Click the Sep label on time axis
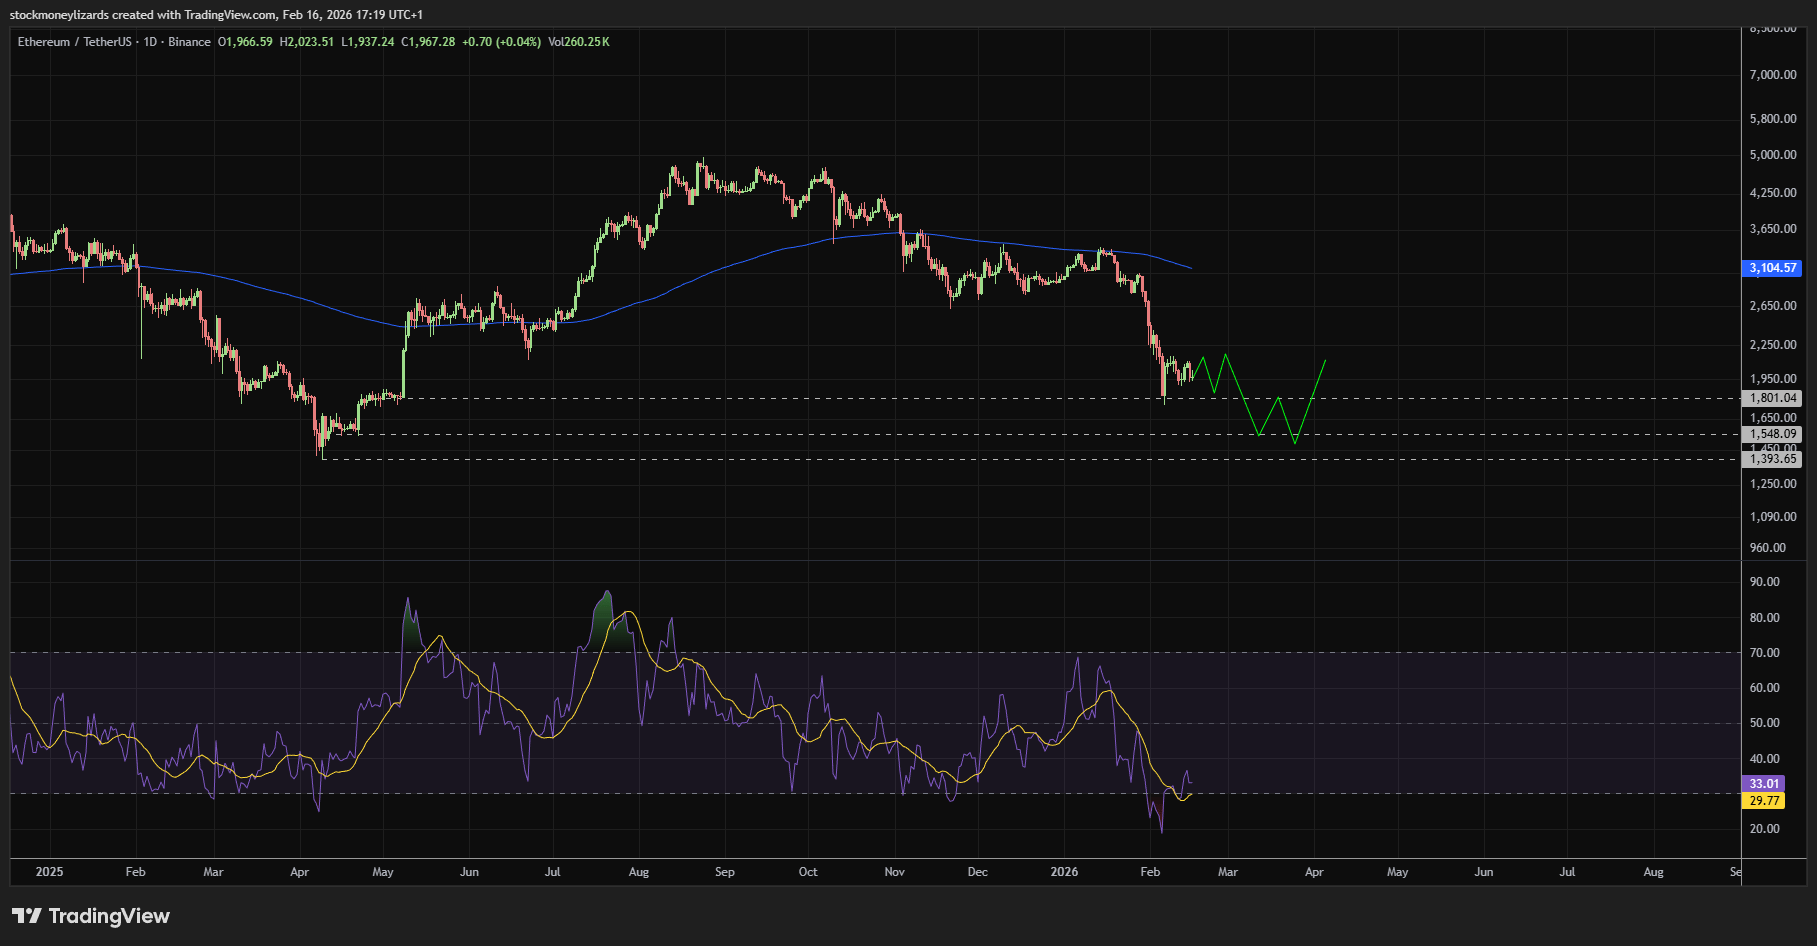The width and height of the screenshot is (1817, 946). click(x=725, y=872)
